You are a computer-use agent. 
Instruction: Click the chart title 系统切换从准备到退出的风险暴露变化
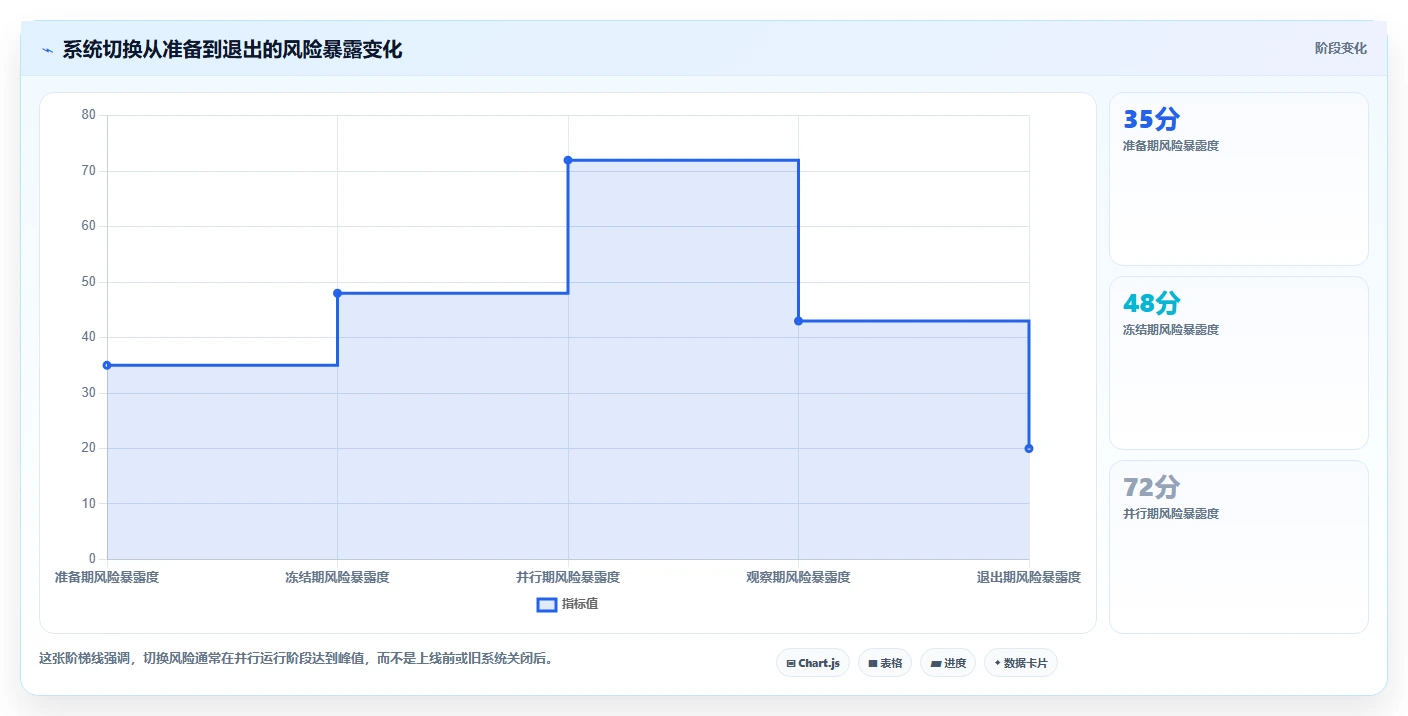(x=232, y=50)
